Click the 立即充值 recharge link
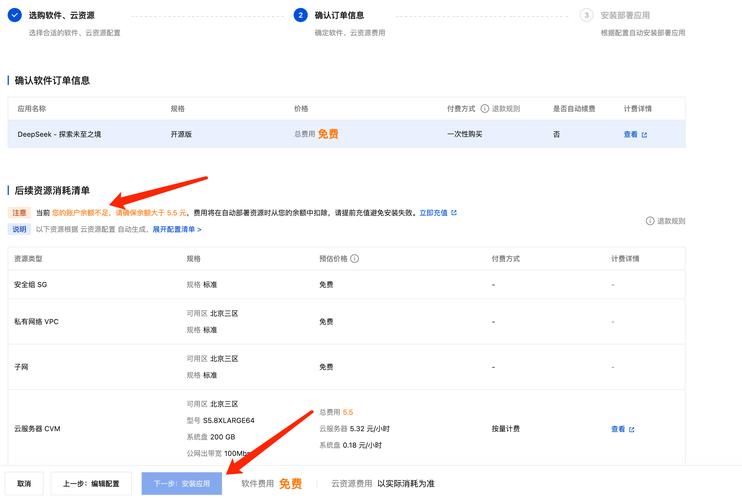The width and height of the screenshot is (742, 500). 434,213
